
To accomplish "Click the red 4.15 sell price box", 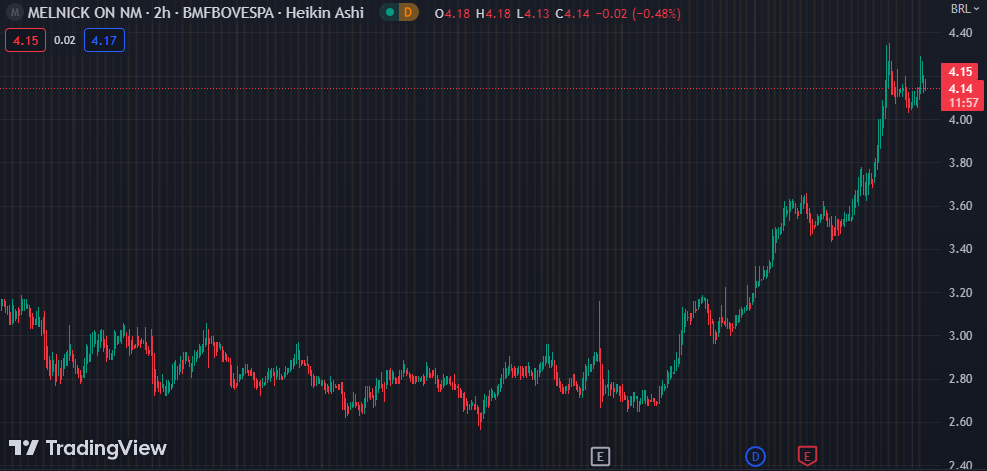I will [25, 41].
